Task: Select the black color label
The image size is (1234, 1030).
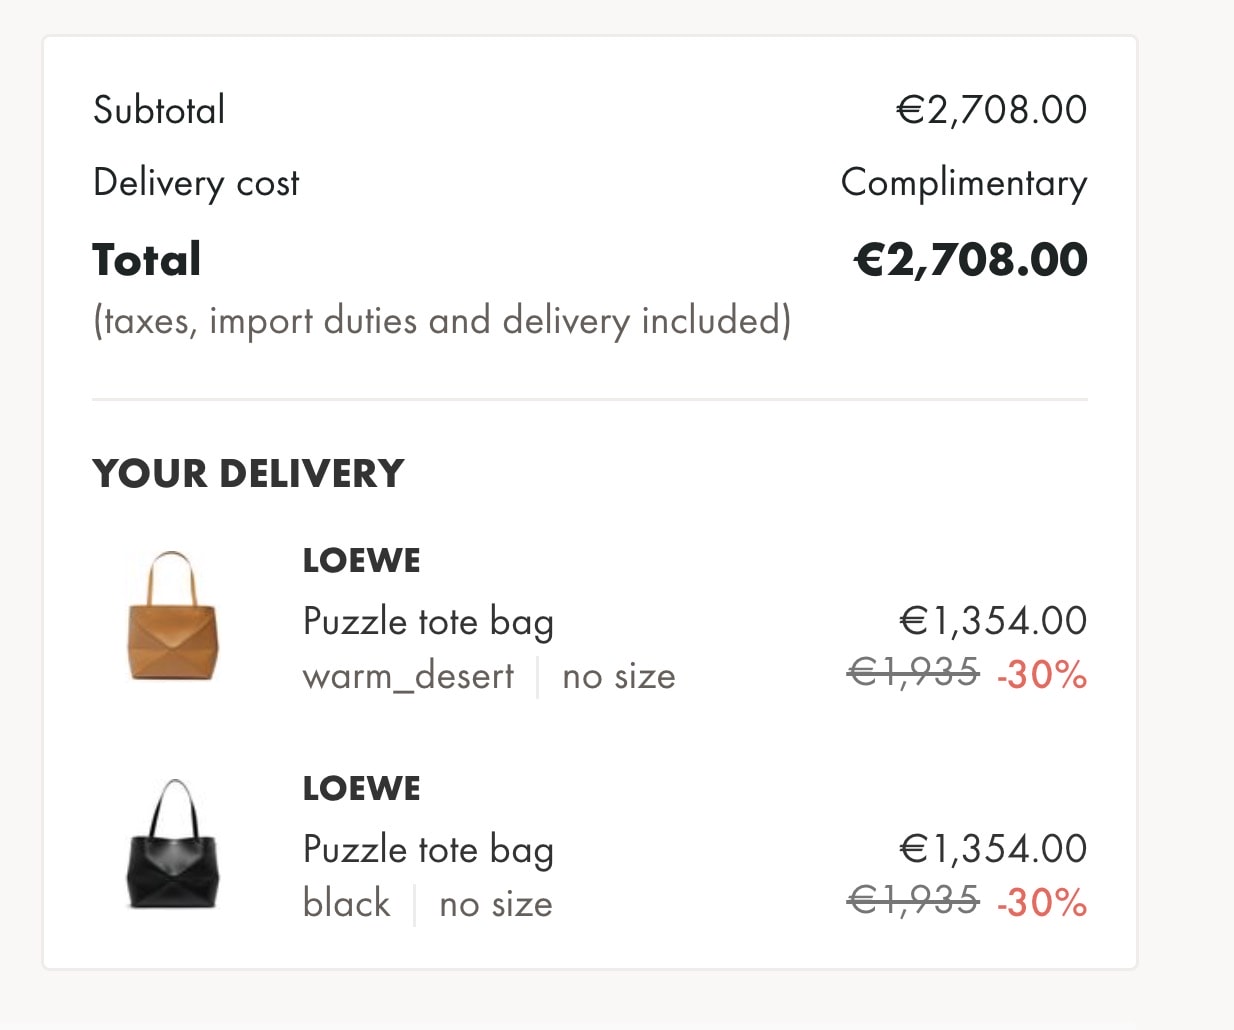Action: pyautogui.click(x=346, y=904)
